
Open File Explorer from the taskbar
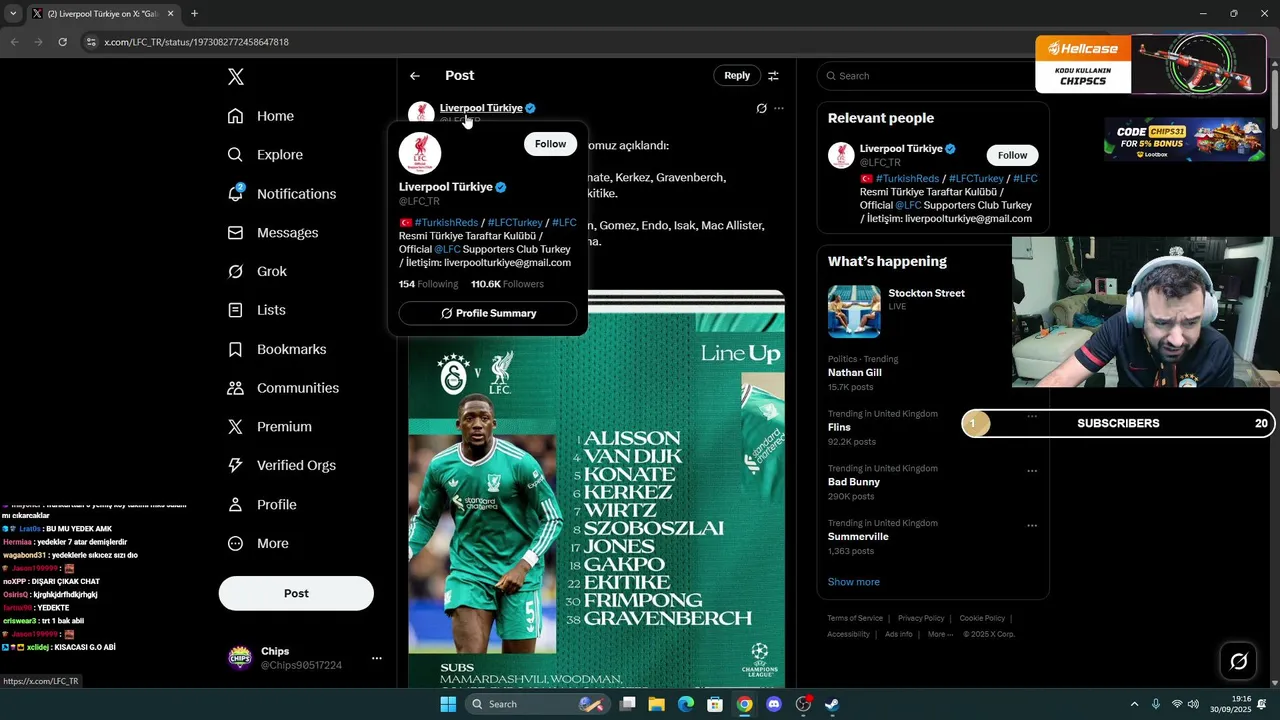[x=657, y=704]
